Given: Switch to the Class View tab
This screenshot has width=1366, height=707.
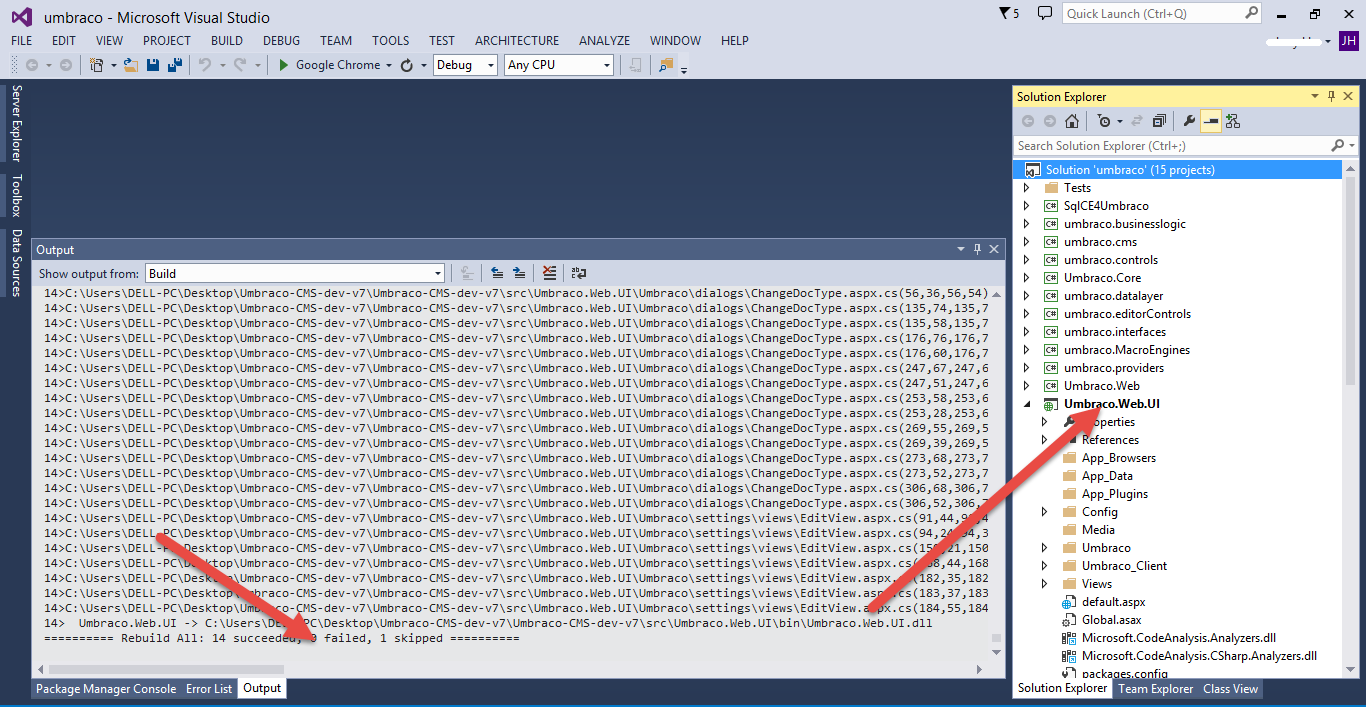Looking at the screenshot, I should (x=1231, y=689).
